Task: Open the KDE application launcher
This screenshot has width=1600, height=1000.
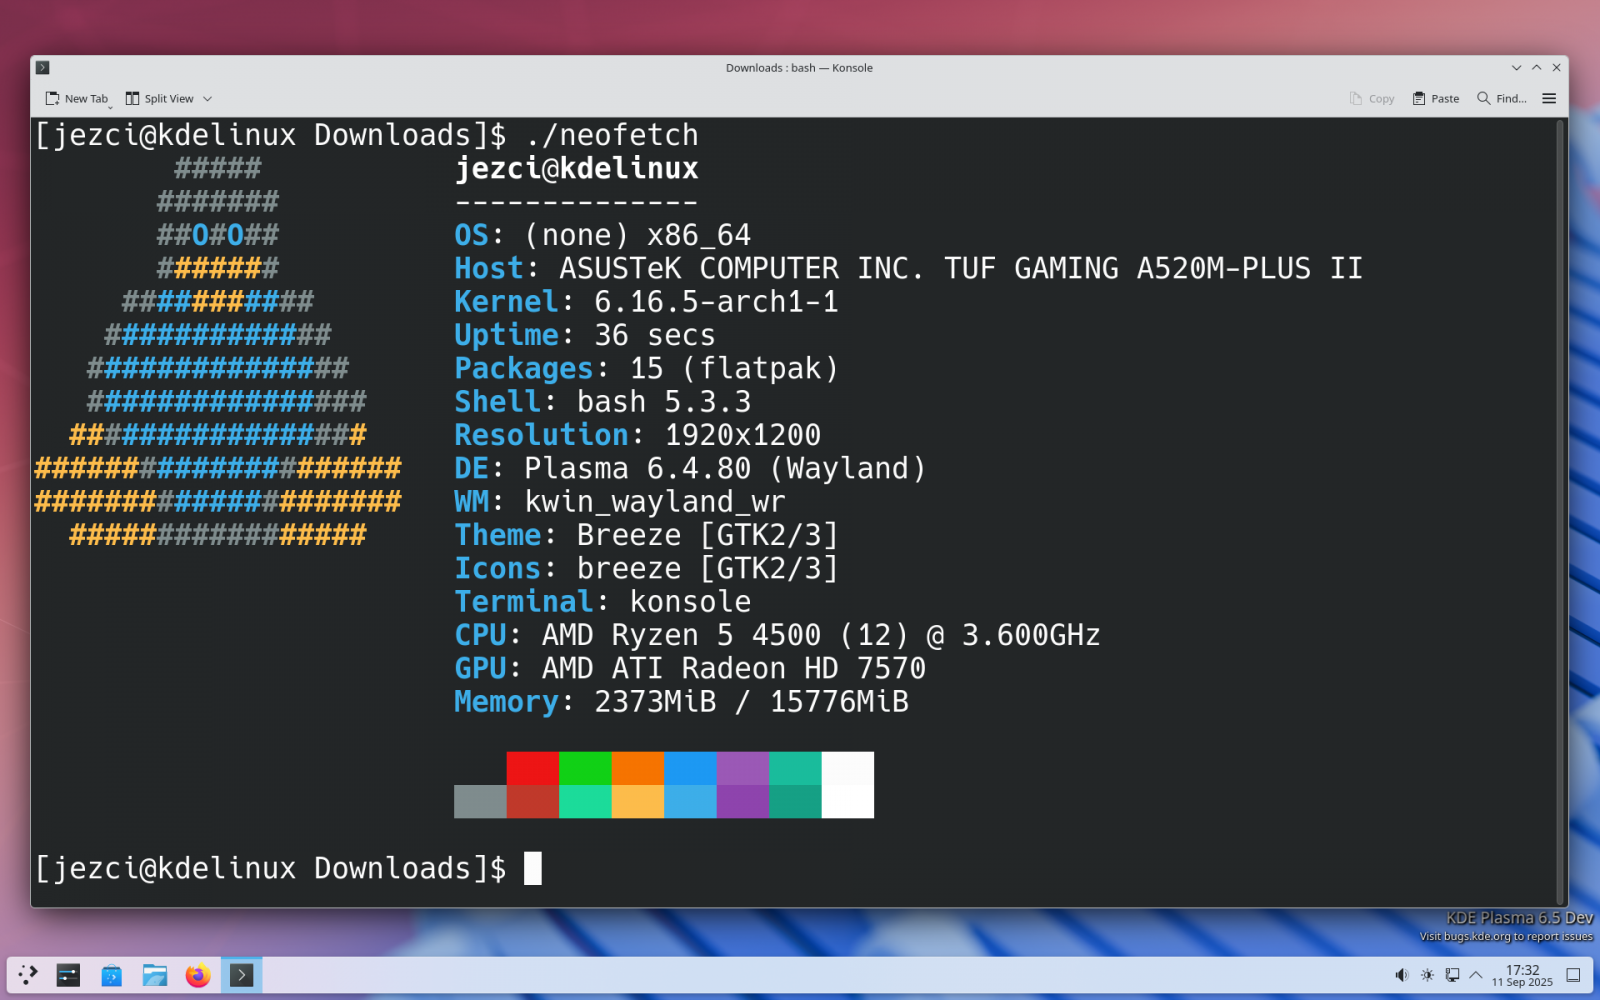Action: point(28,975)
